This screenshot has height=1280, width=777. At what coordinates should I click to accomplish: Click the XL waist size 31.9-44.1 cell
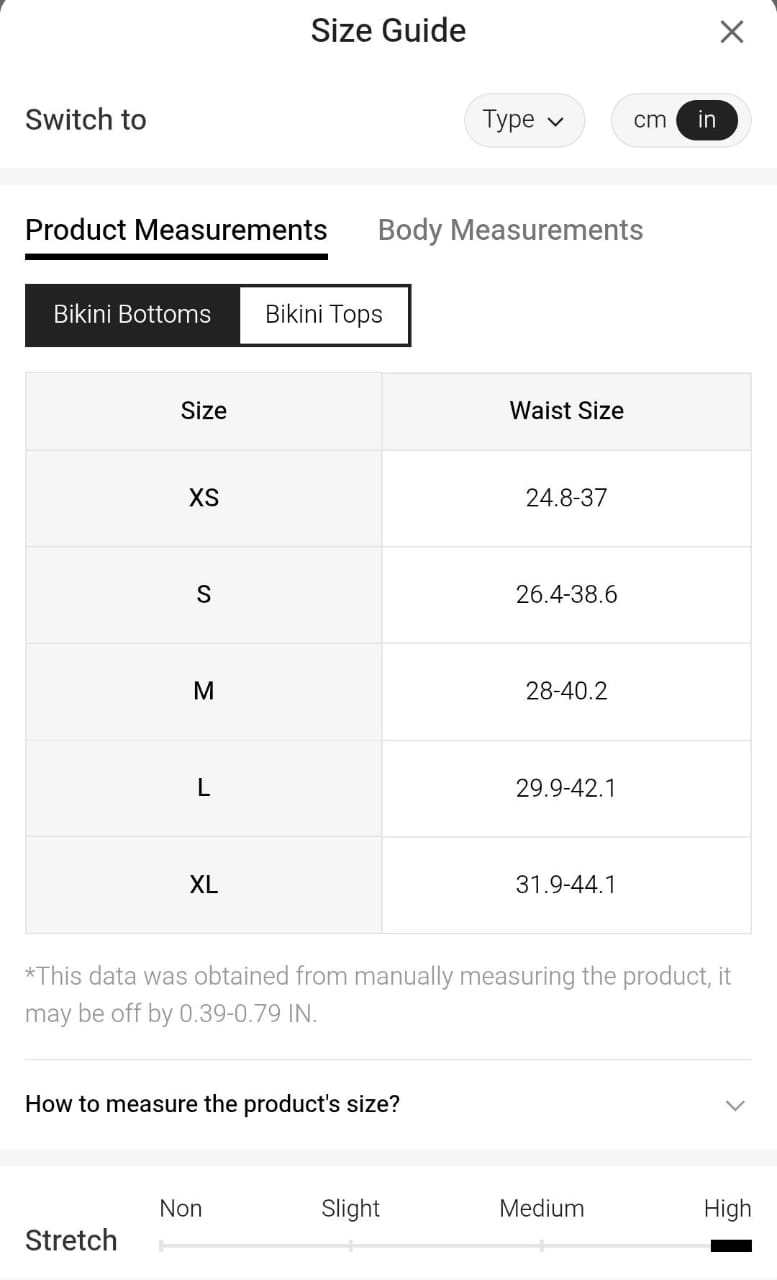point(566,885)
